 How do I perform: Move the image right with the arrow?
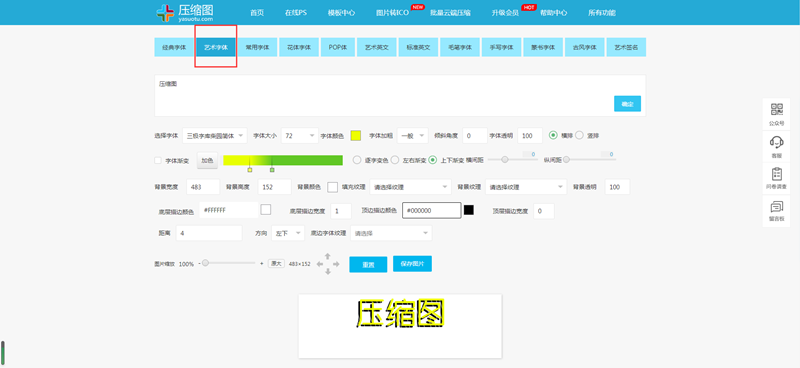click(x=336, y=264)
